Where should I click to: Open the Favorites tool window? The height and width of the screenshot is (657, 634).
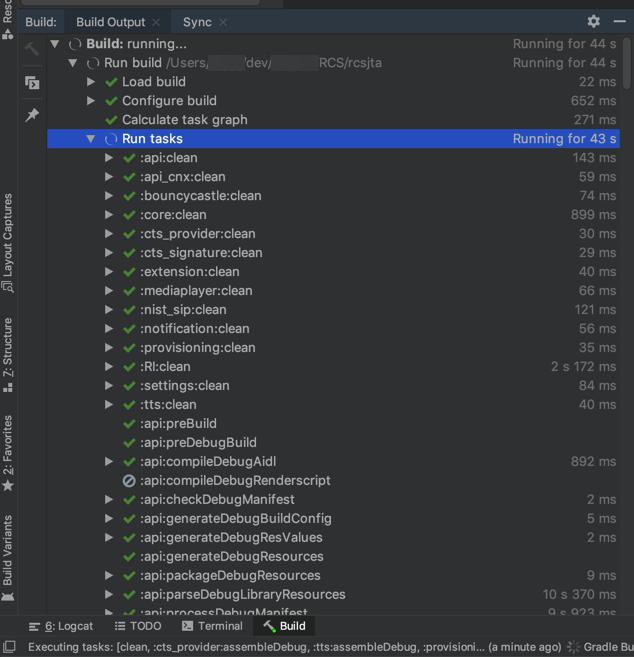pos(8,452)
